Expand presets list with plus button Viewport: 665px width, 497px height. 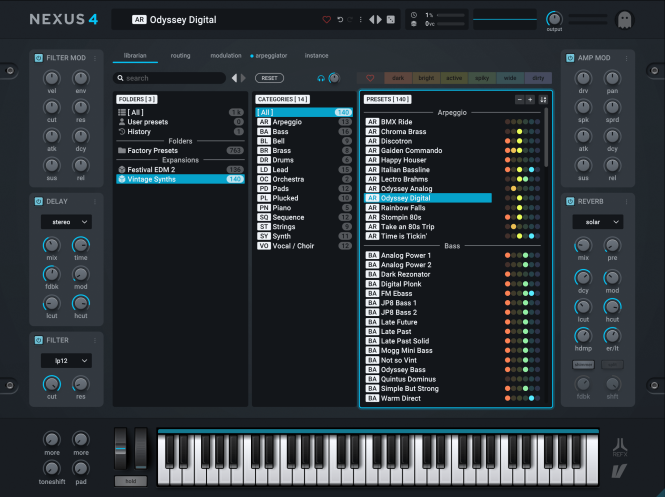tap(530, 99)
